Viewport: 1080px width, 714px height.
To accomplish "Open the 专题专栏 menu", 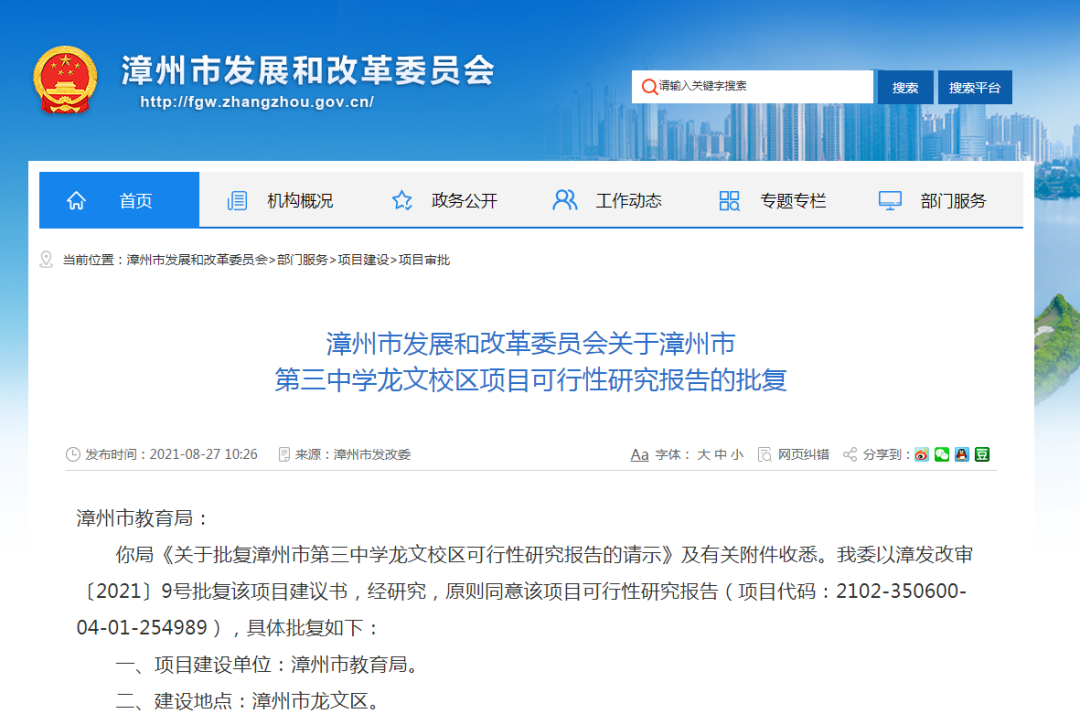I will pos(773,201).
